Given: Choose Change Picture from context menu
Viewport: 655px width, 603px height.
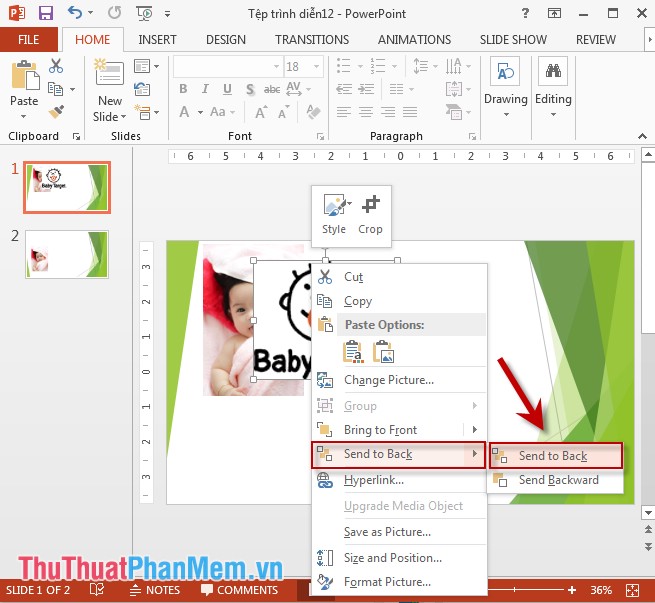Looking at the screenshot, I should pyautogui.click(x=399, y=380).
